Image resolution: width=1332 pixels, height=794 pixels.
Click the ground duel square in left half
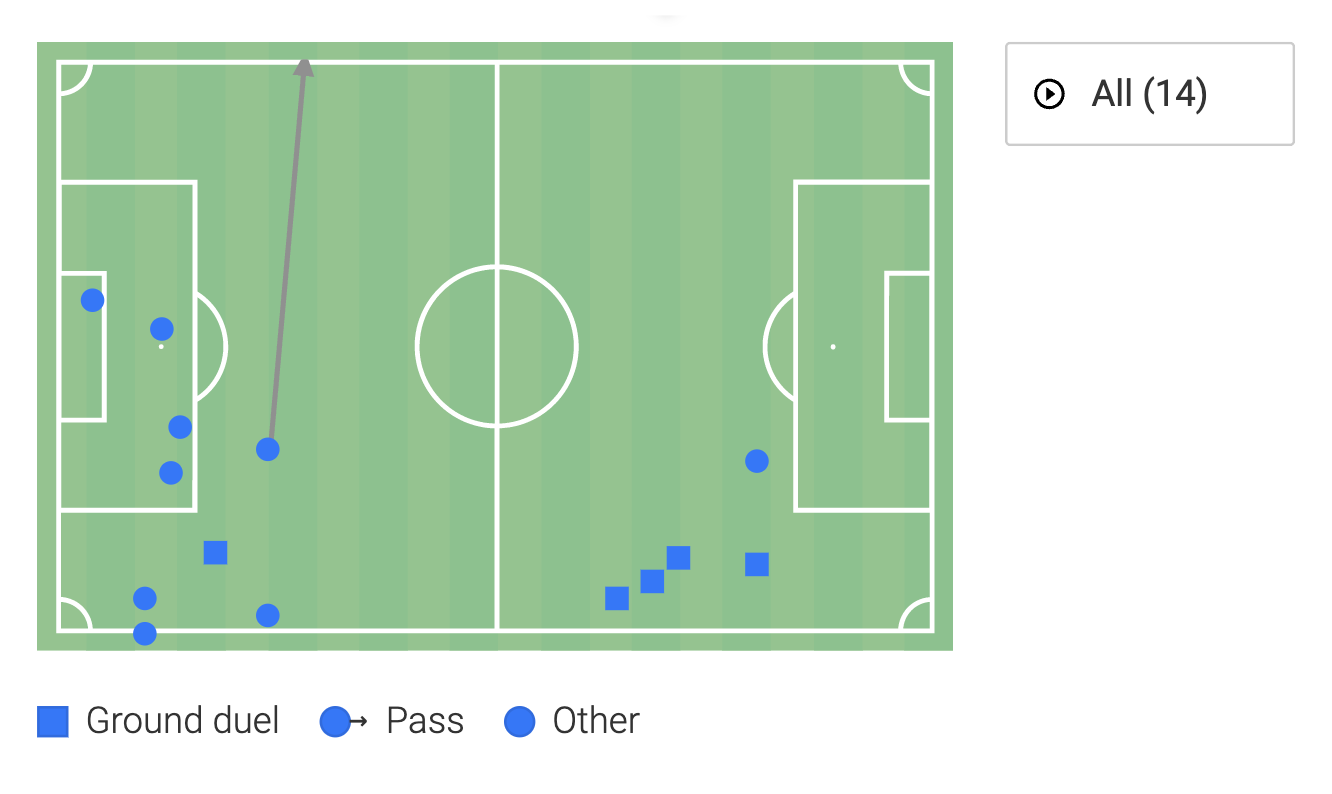[215, 552]
